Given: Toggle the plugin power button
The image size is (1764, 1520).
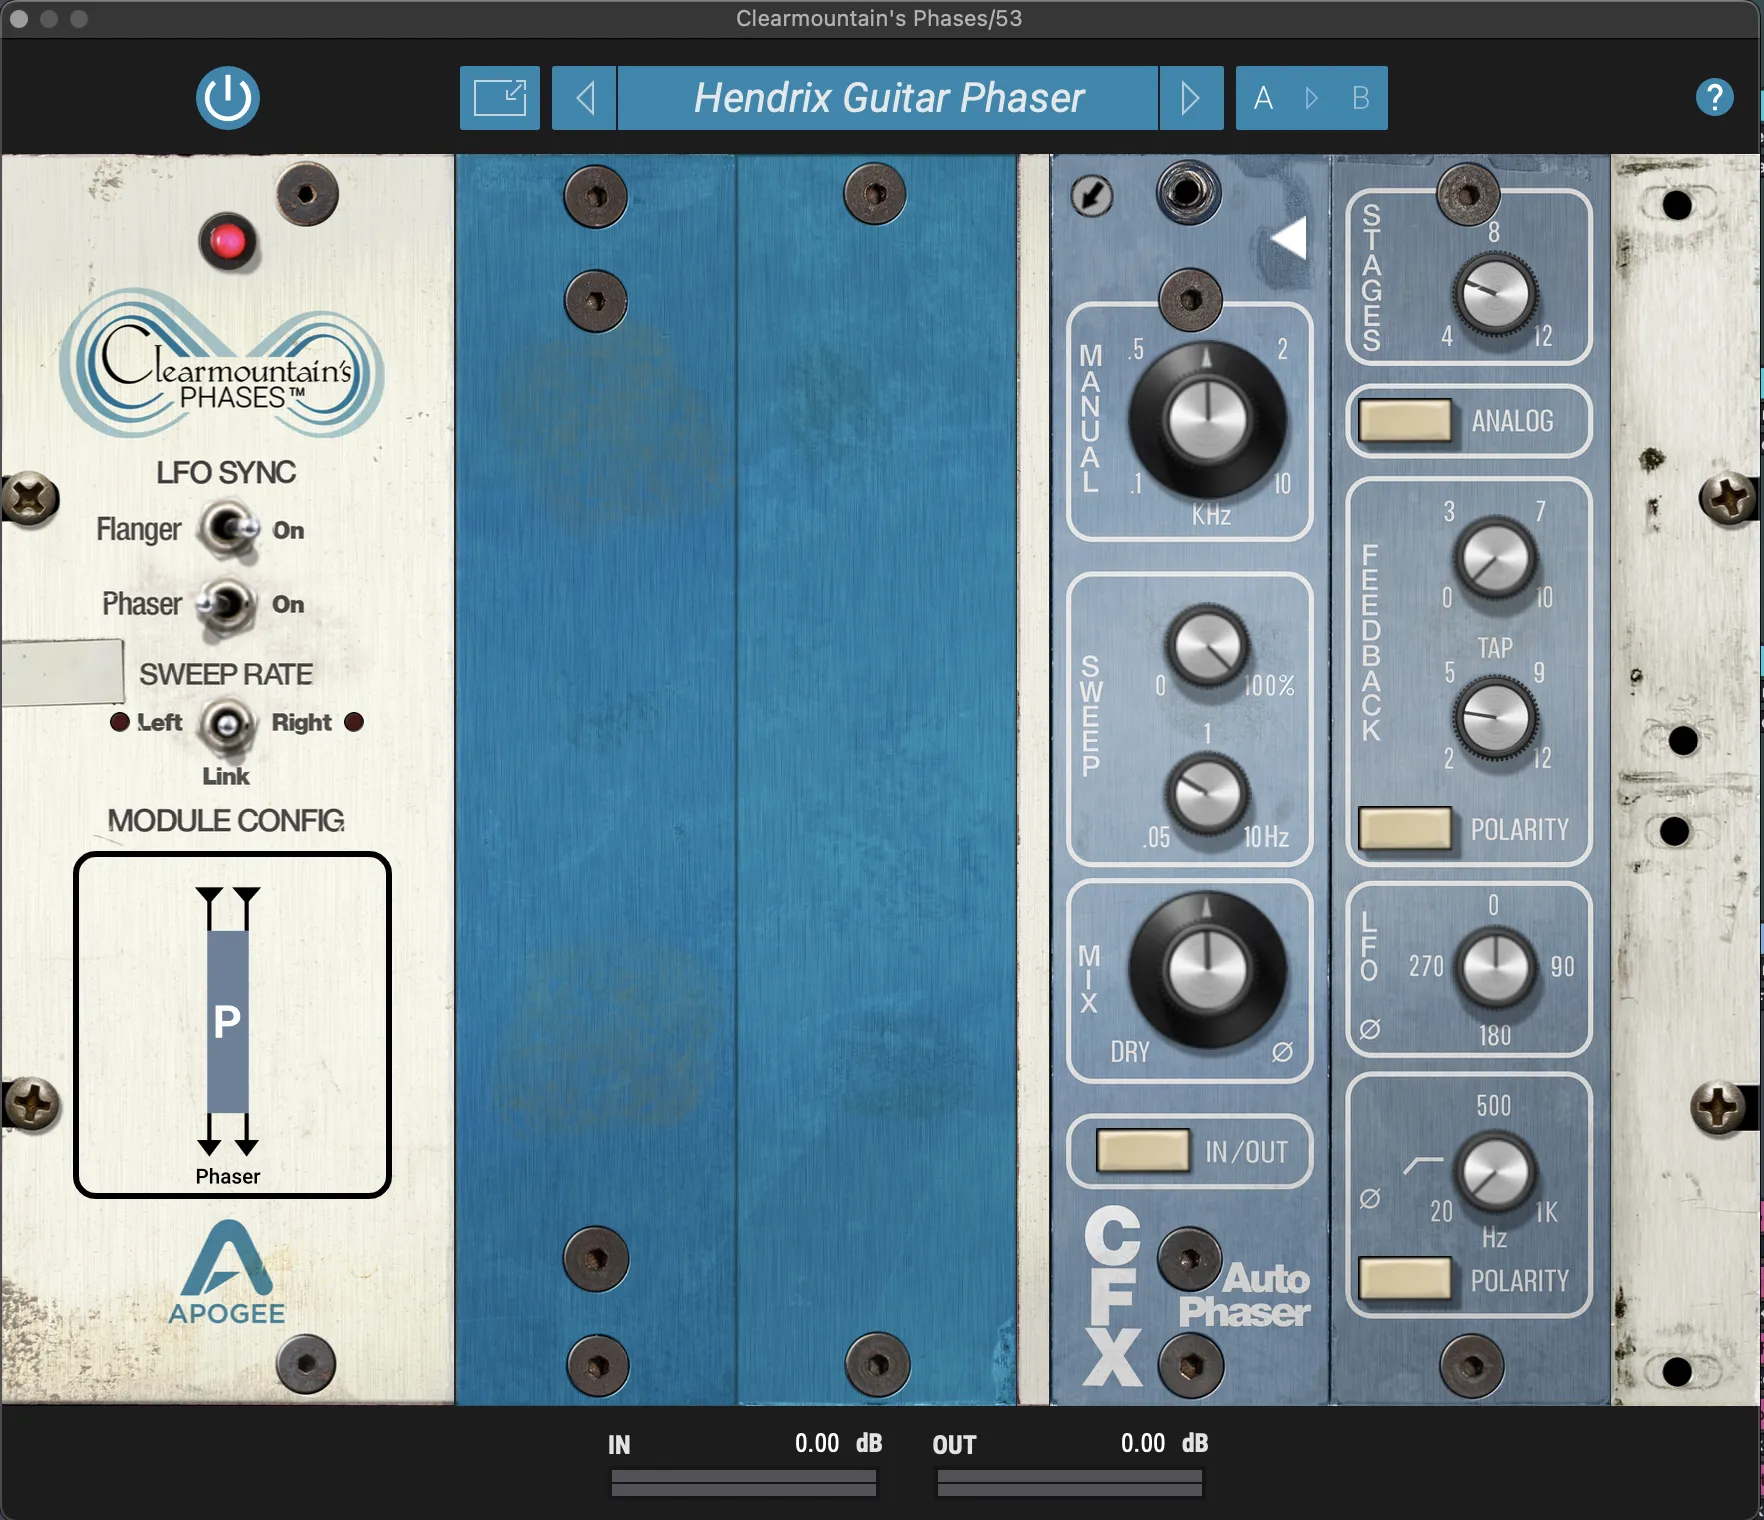Looking at the screenshot, I should click(227, 98).
